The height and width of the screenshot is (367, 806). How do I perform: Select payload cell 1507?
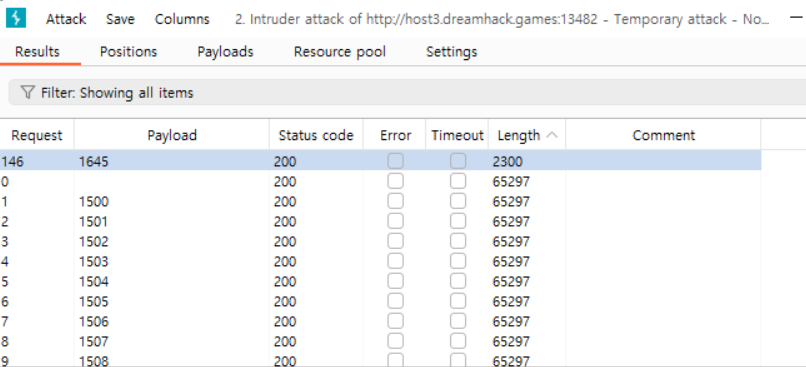(94, 342)
